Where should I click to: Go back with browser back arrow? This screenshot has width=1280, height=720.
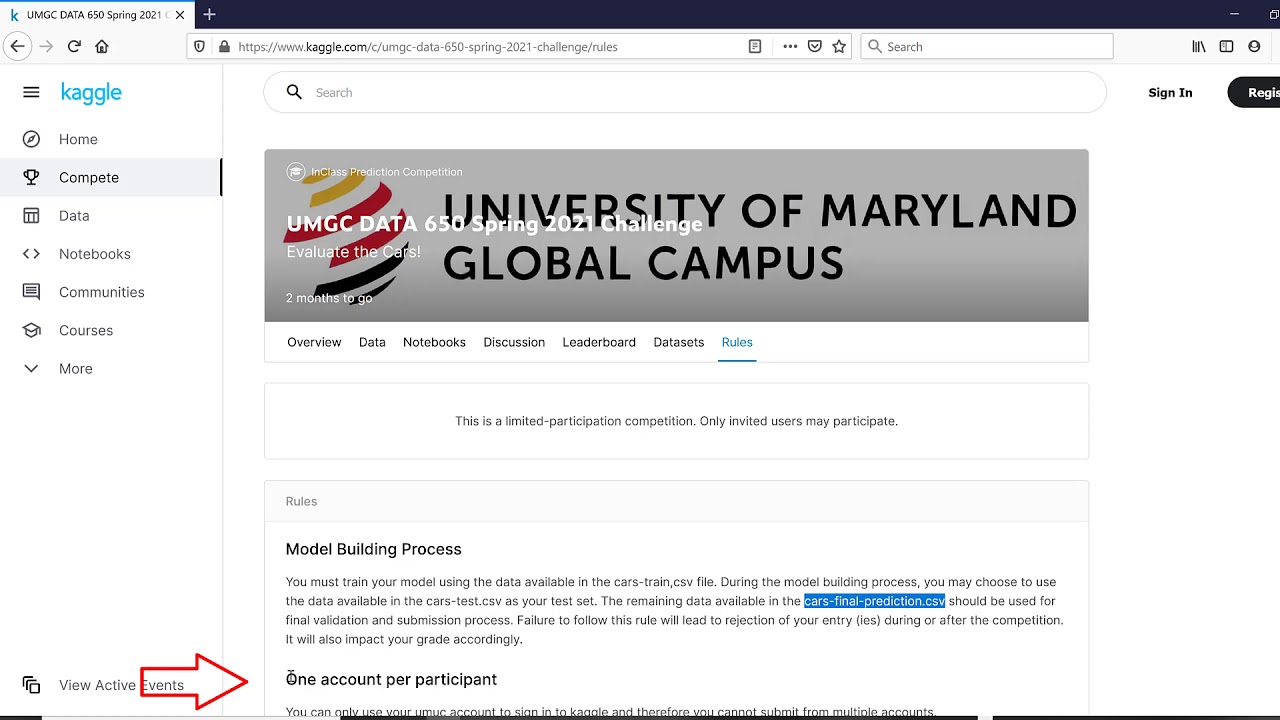17,46
